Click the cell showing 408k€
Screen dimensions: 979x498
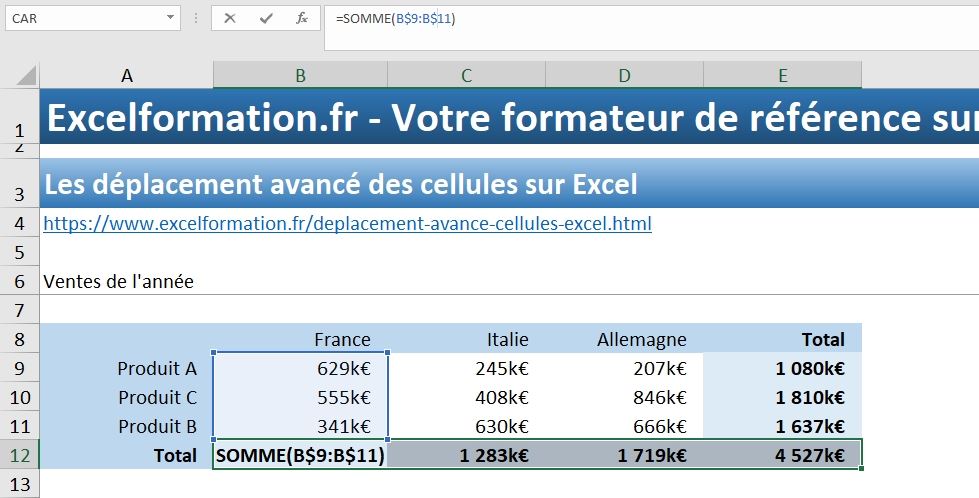click(x=466, y=398)
